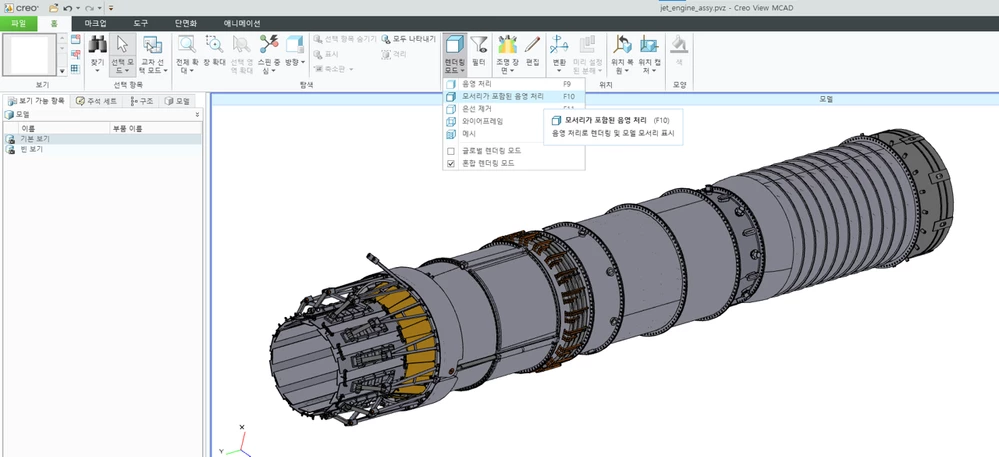Open the customize quick access toolbar dropdown
The image size is (999, 457).
111,8
